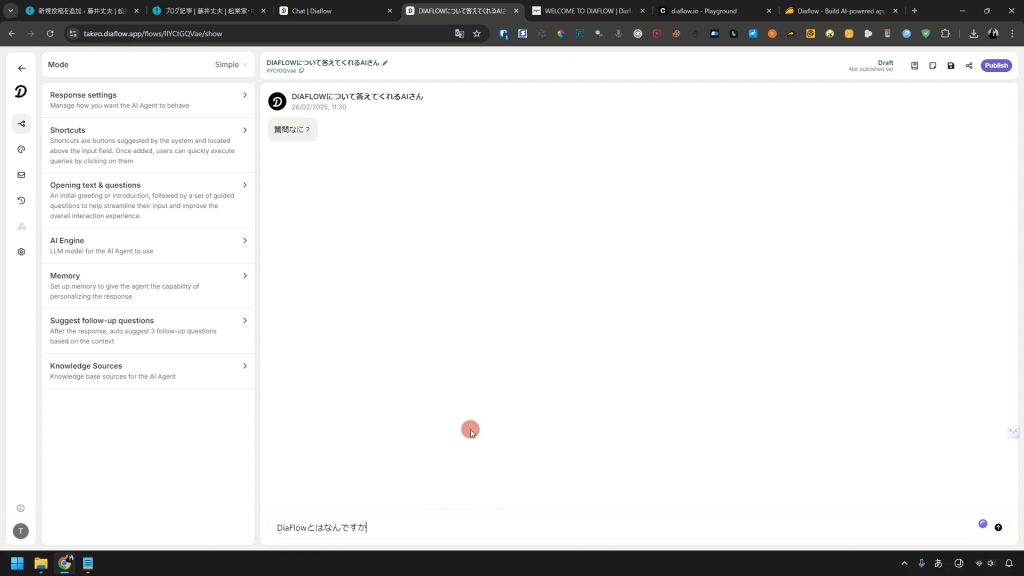Click the back arrow in the left sidebar
The height and width of the screenshot is (576, 1024).
pyautogui.click(x=22, y=68)
